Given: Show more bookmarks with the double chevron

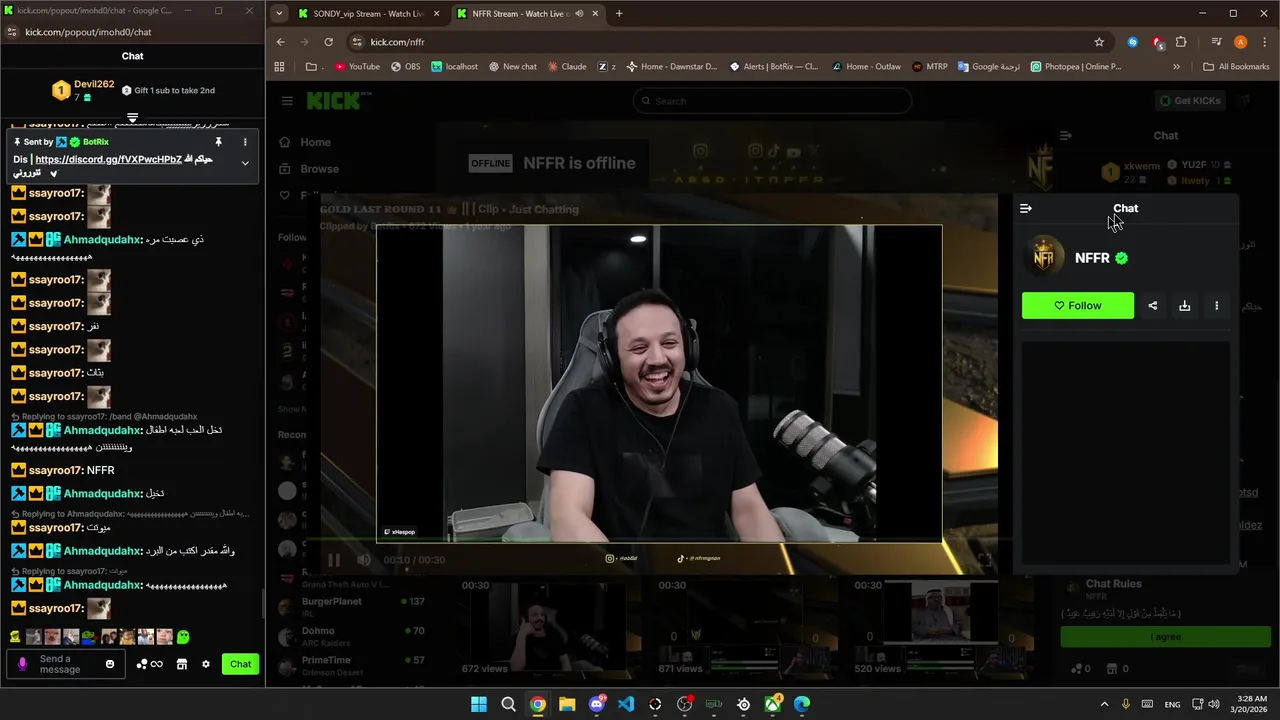Looking at the screenshot, I should click(x=1176, y=67).
